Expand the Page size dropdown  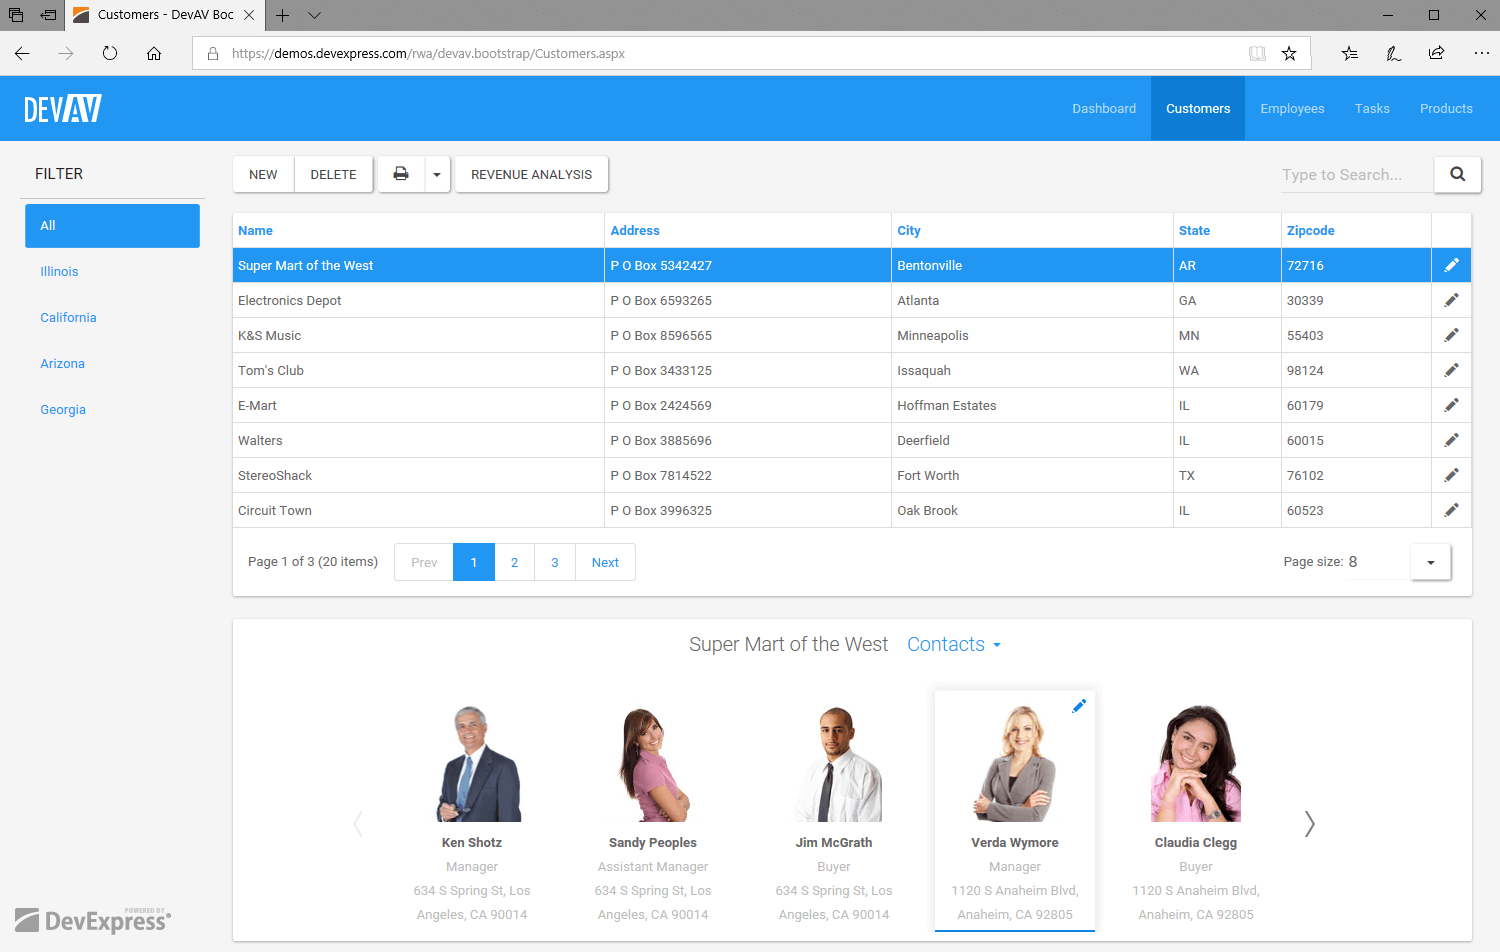click(x=1430, y=562)
